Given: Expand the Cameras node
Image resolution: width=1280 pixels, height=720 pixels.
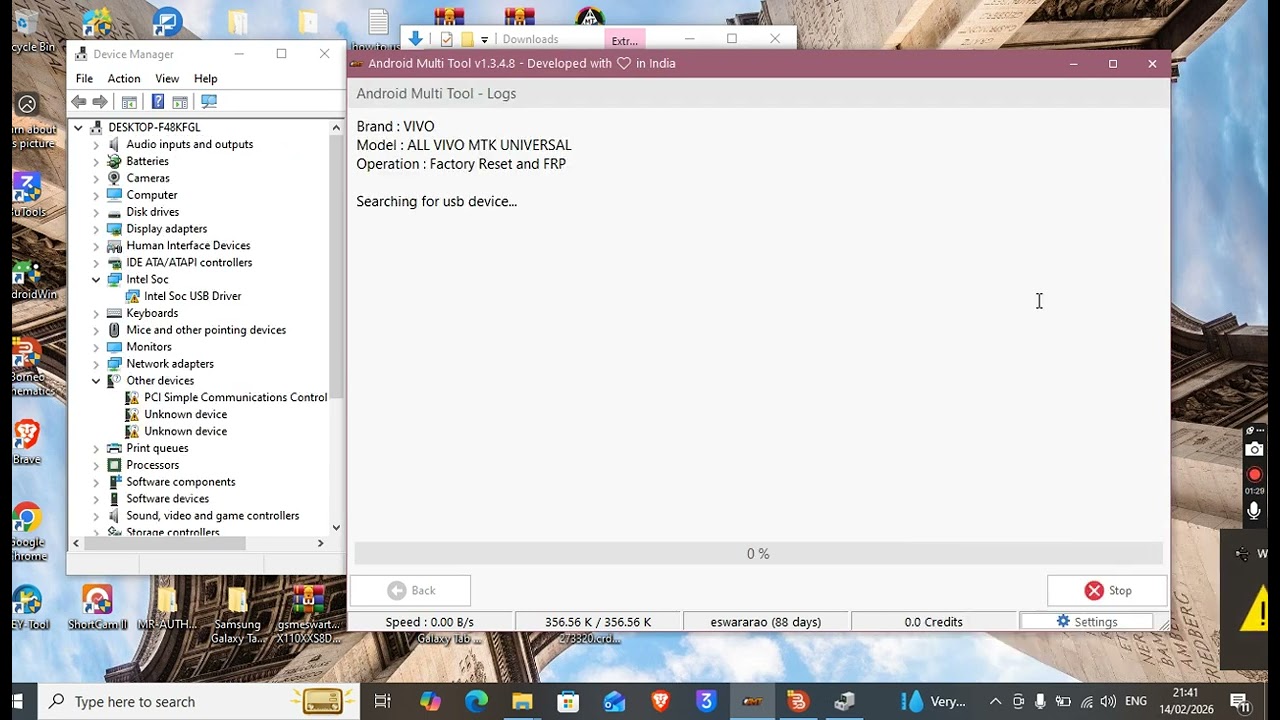Looking at the screenshot, I should point(96,178).
